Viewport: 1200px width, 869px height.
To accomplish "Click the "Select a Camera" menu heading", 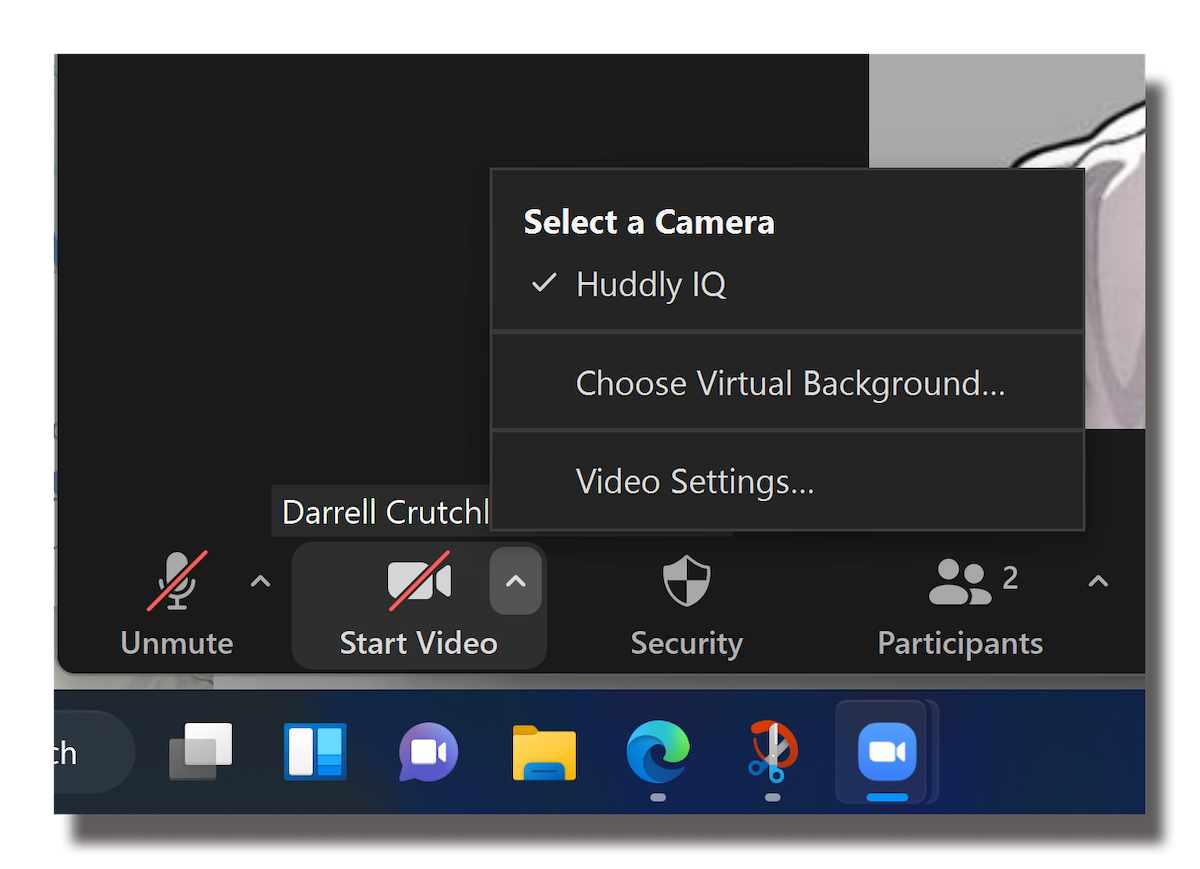I will coord(649,222).
